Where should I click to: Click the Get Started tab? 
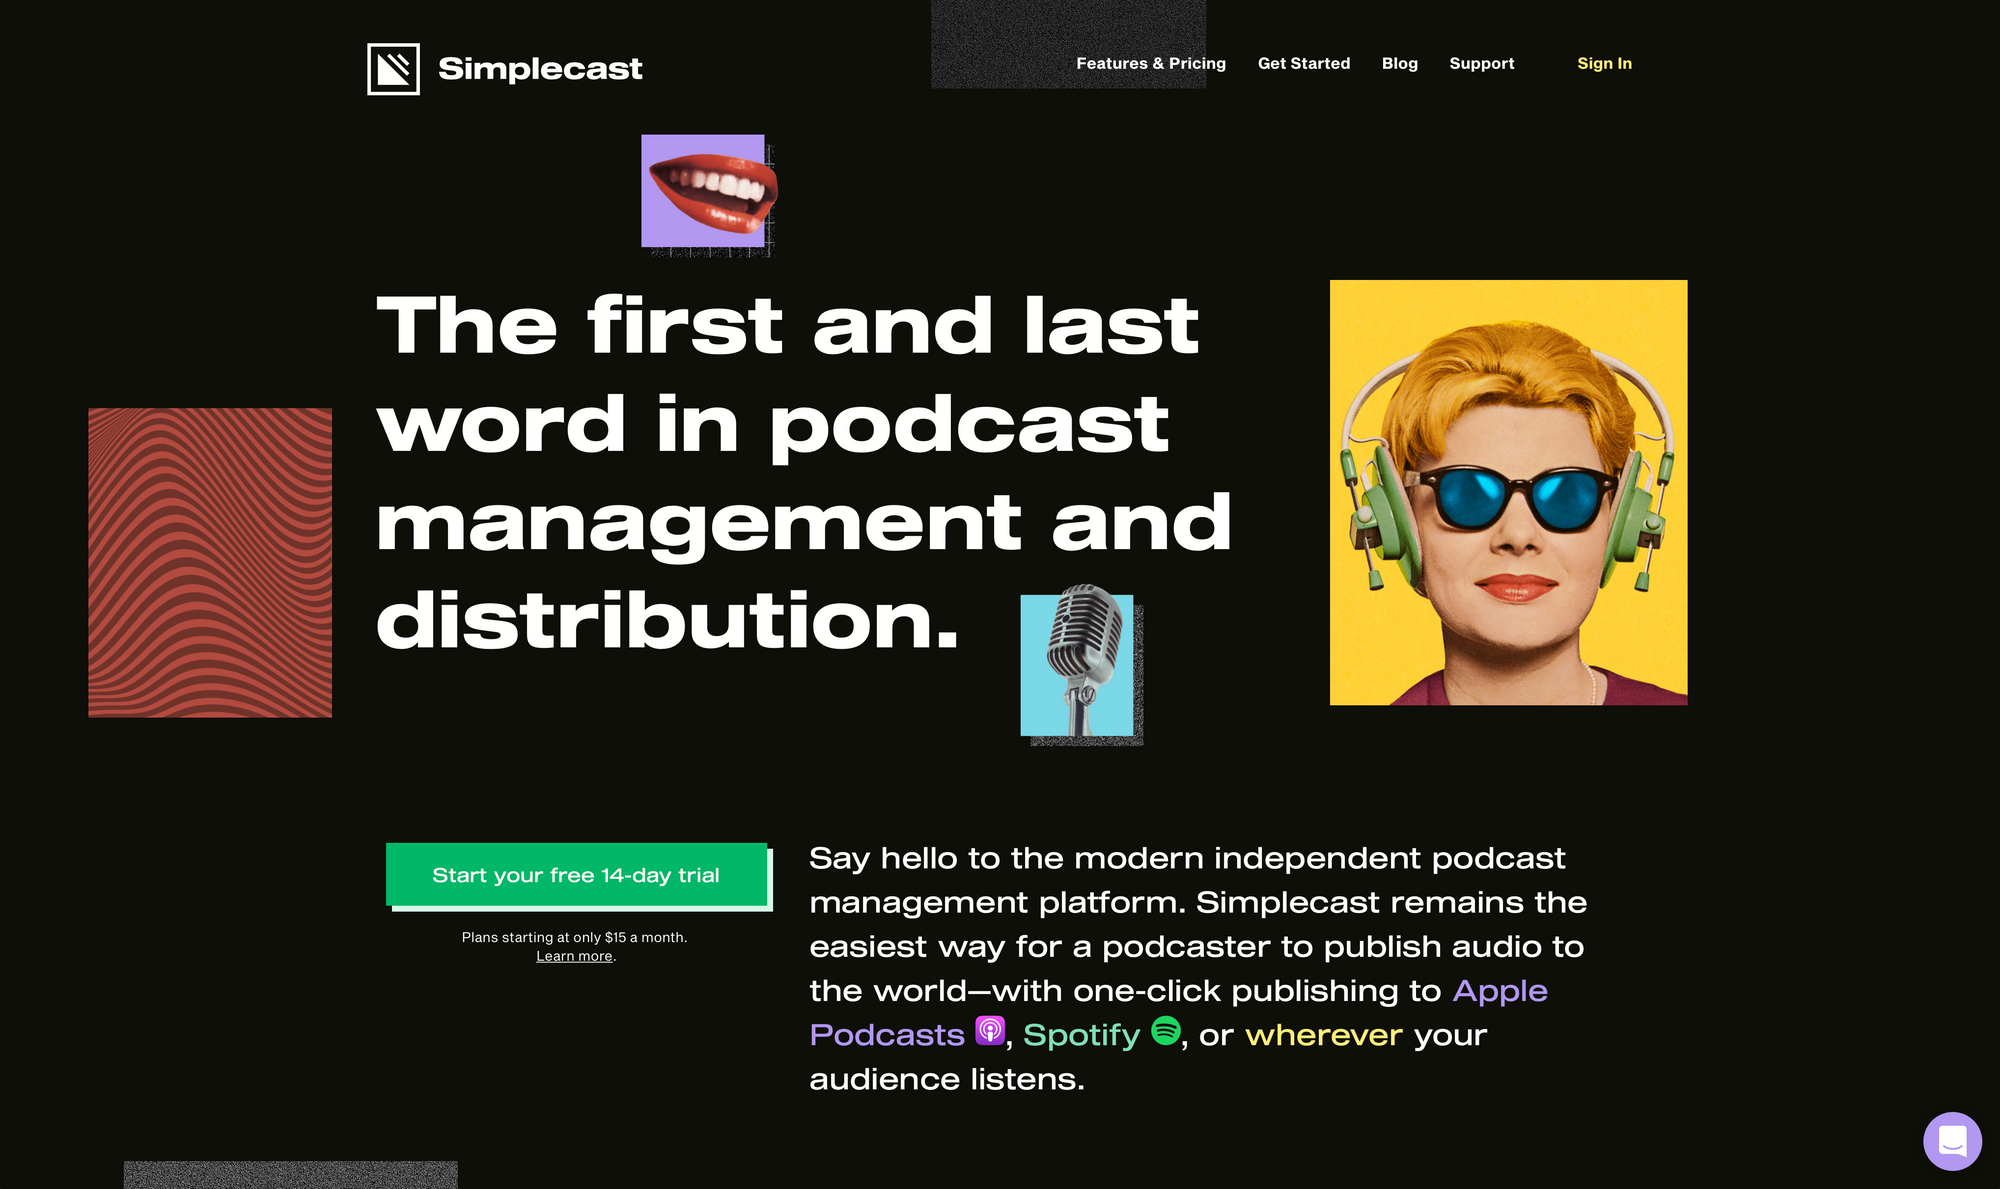click(1304, 62)
